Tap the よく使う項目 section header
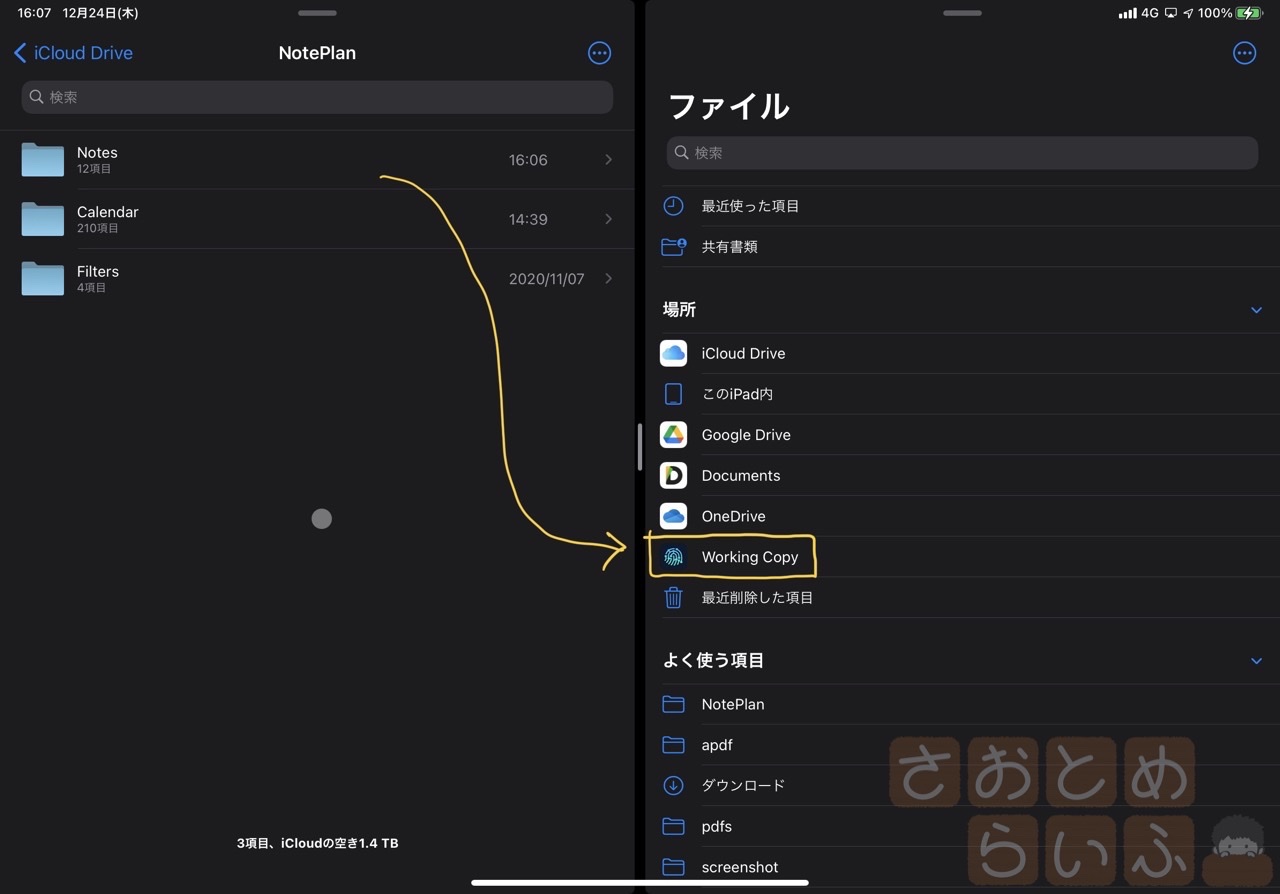This screenshot has width=1280, height=894. pos(713,661)
